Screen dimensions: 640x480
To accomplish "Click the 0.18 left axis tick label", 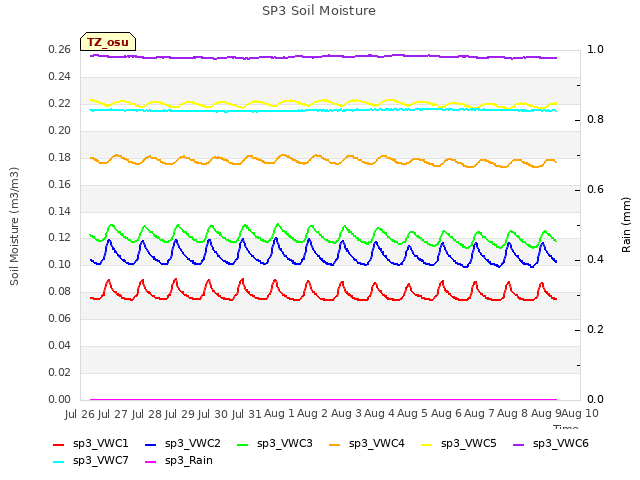I will 60,158.
